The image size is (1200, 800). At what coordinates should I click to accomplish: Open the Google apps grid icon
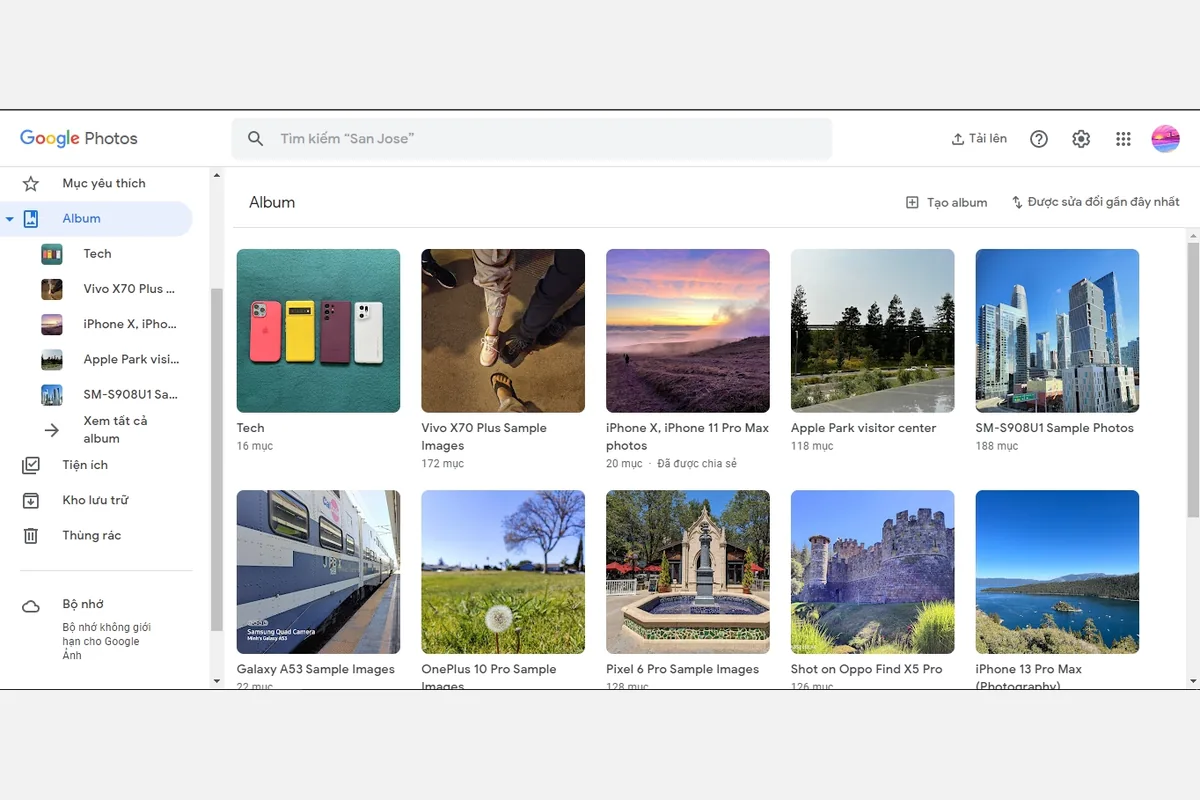tap(1123, 139)
